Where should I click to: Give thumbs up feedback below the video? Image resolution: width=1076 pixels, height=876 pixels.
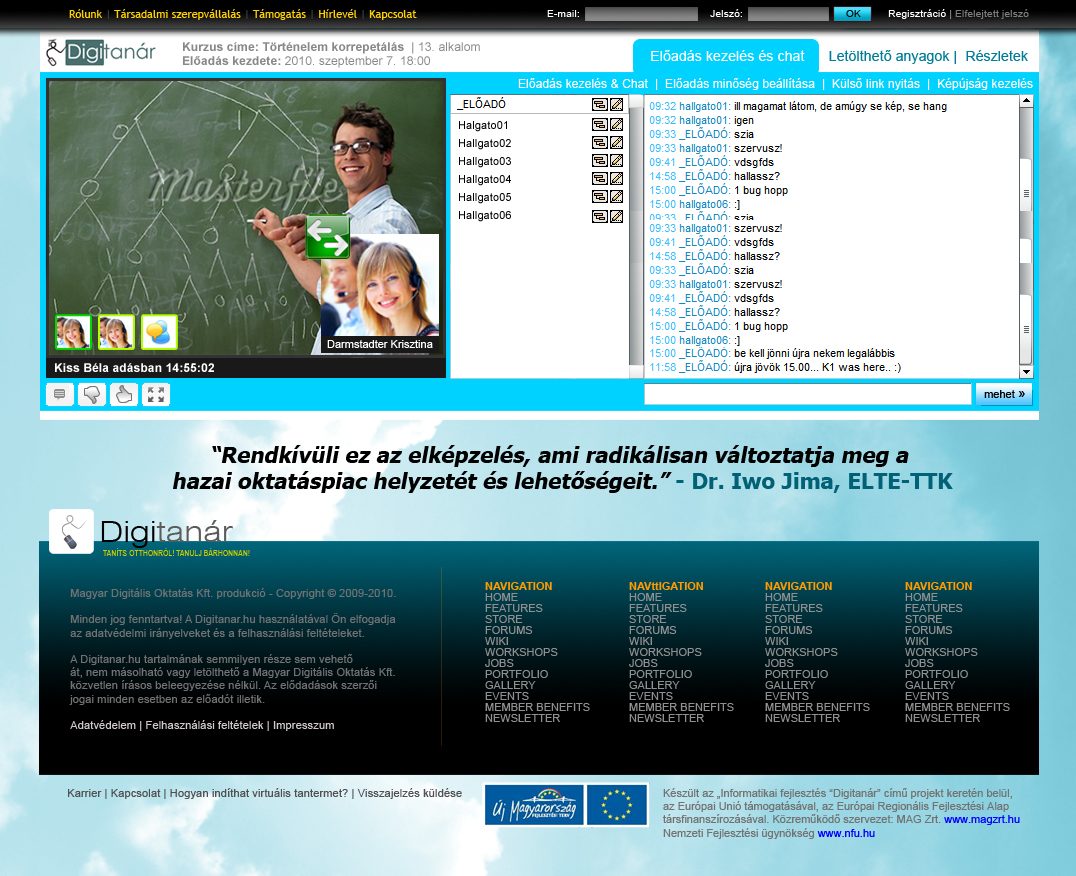tap(123, 394)
